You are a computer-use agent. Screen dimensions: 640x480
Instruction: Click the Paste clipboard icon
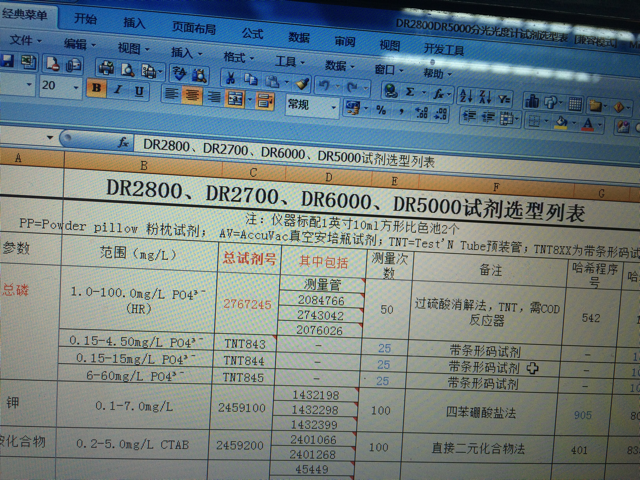coord(272,81)
